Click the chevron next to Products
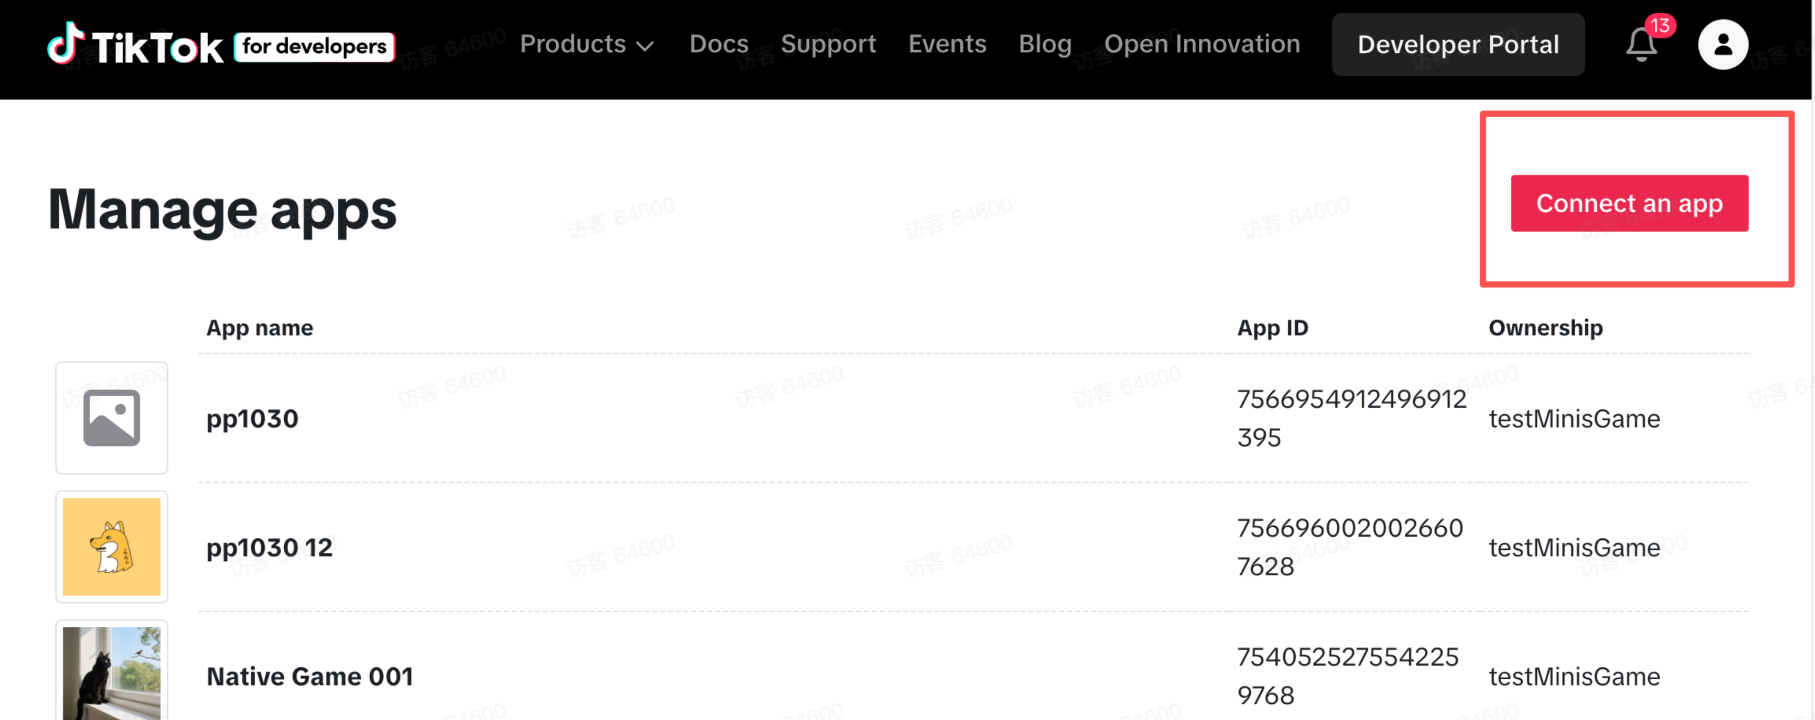 (x=645, y=46)
